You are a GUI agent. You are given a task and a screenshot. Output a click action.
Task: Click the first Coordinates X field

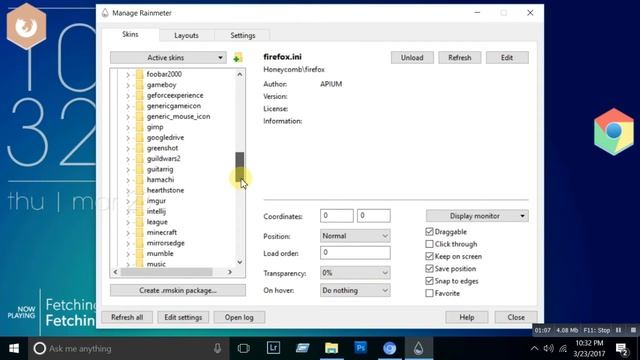tap(337, 216)
